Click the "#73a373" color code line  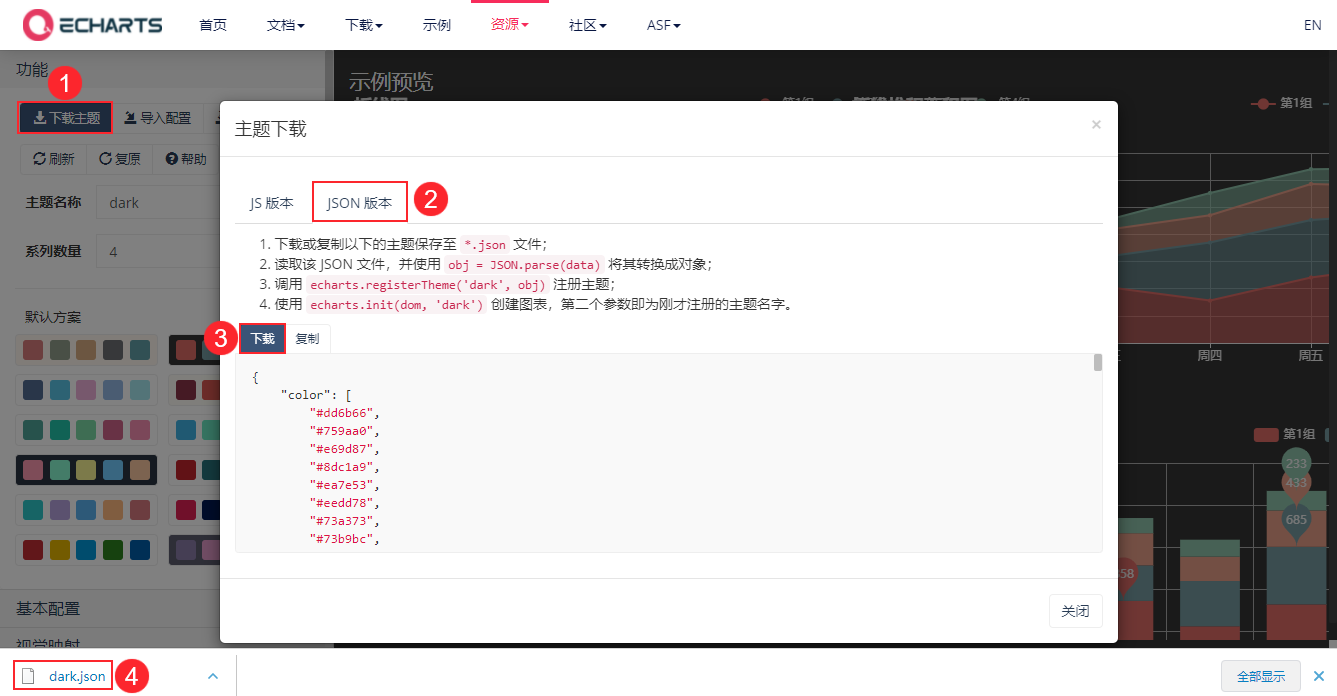346,521
